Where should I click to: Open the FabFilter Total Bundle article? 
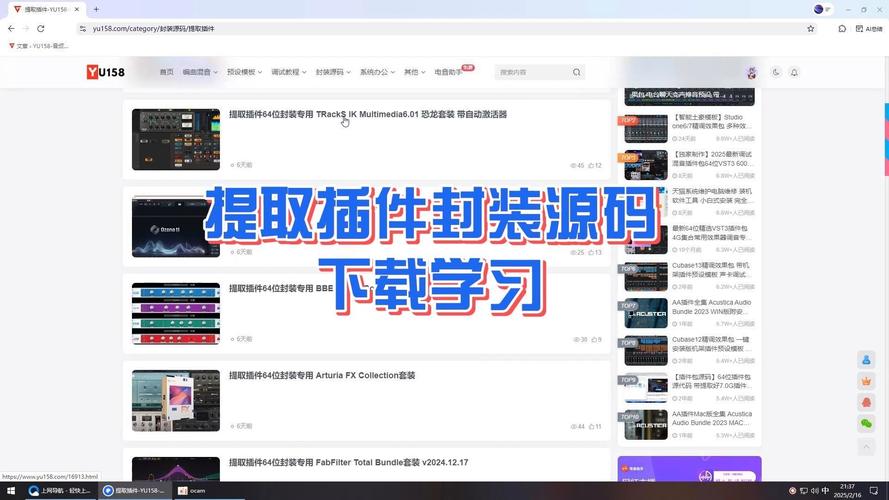point(349,463)
